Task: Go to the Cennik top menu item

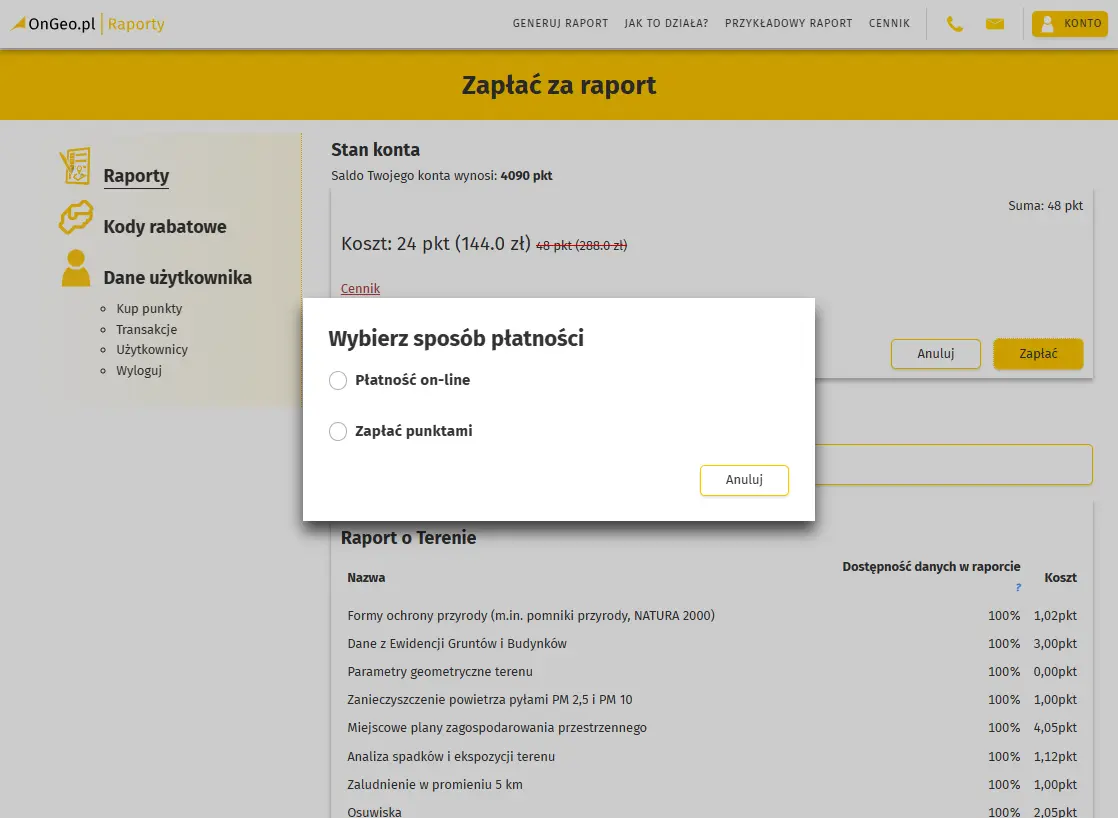Action: click(x=889, y=23)
